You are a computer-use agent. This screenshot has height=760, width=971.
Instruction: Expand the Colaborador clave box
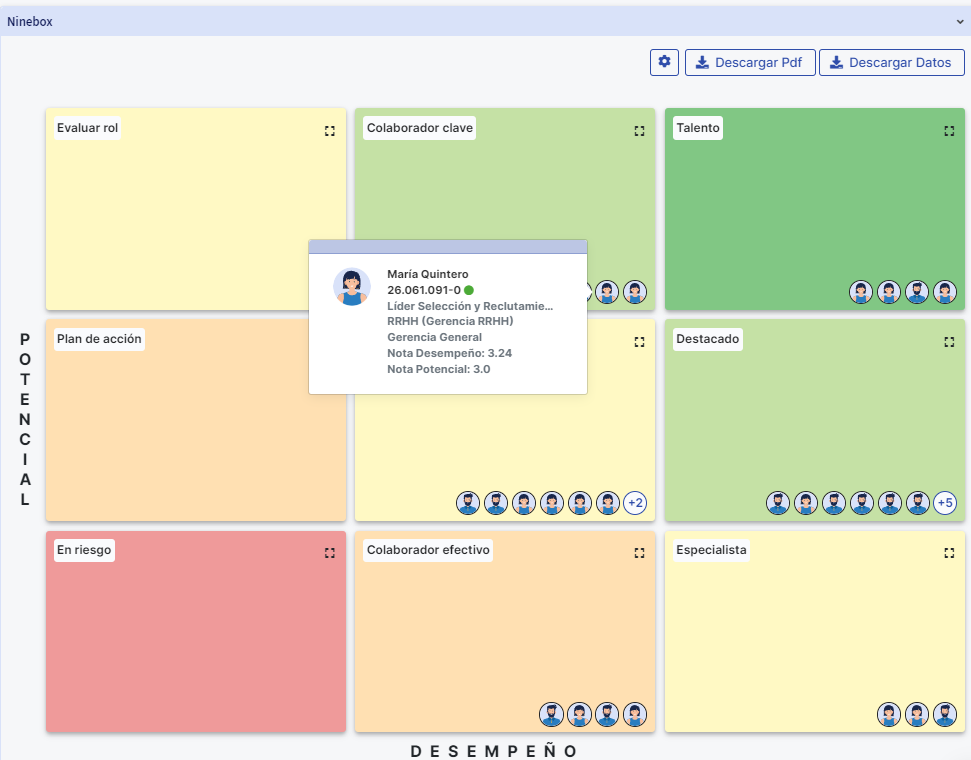[x=640, y=131]
